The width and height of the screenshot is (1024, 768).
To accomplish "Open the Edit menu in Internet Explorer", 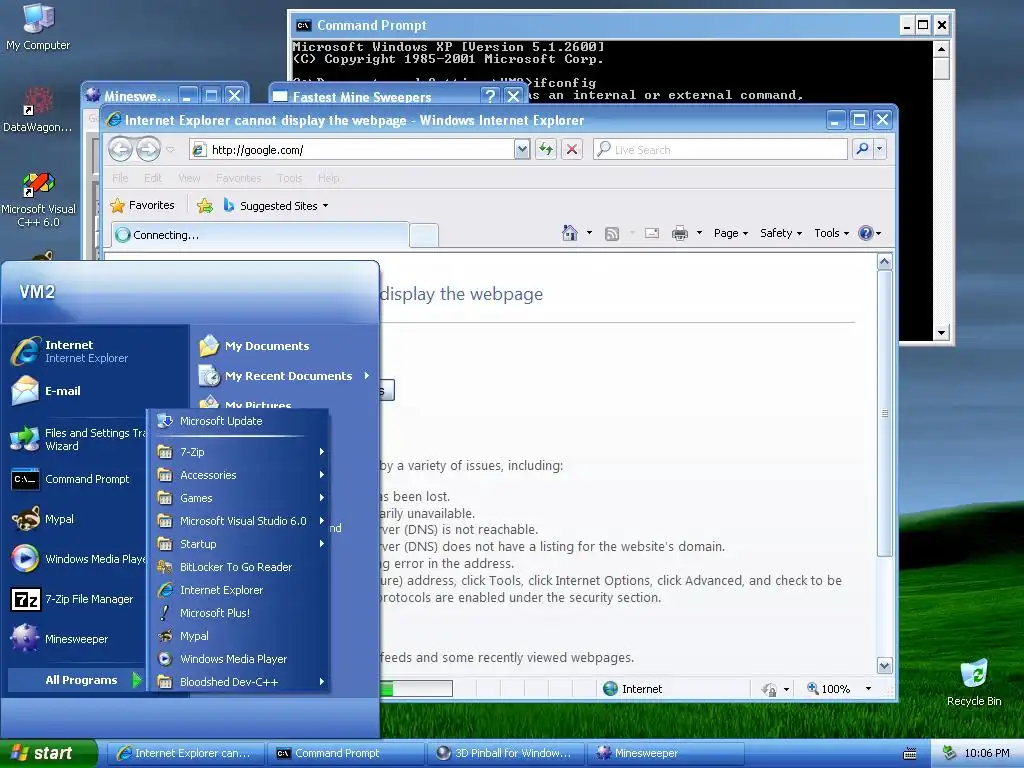I will (153, 178).
